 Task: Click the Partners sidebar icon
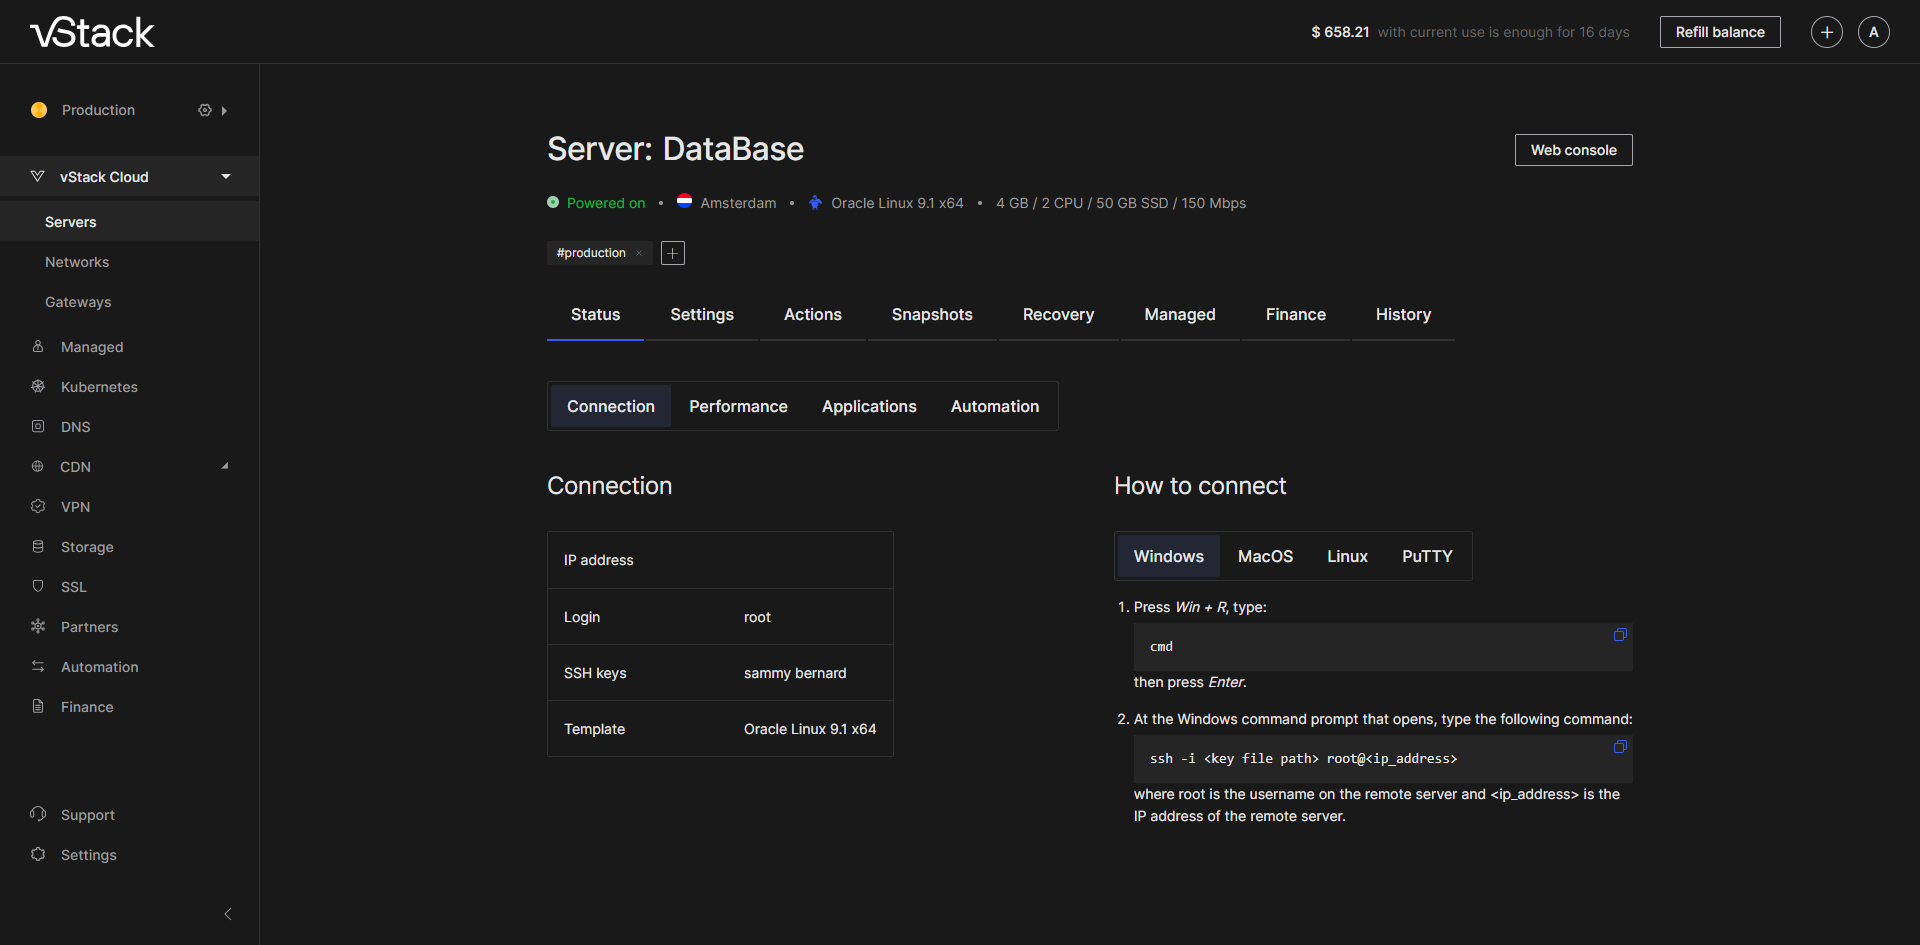pyautogui.click(x=38, y=626)
